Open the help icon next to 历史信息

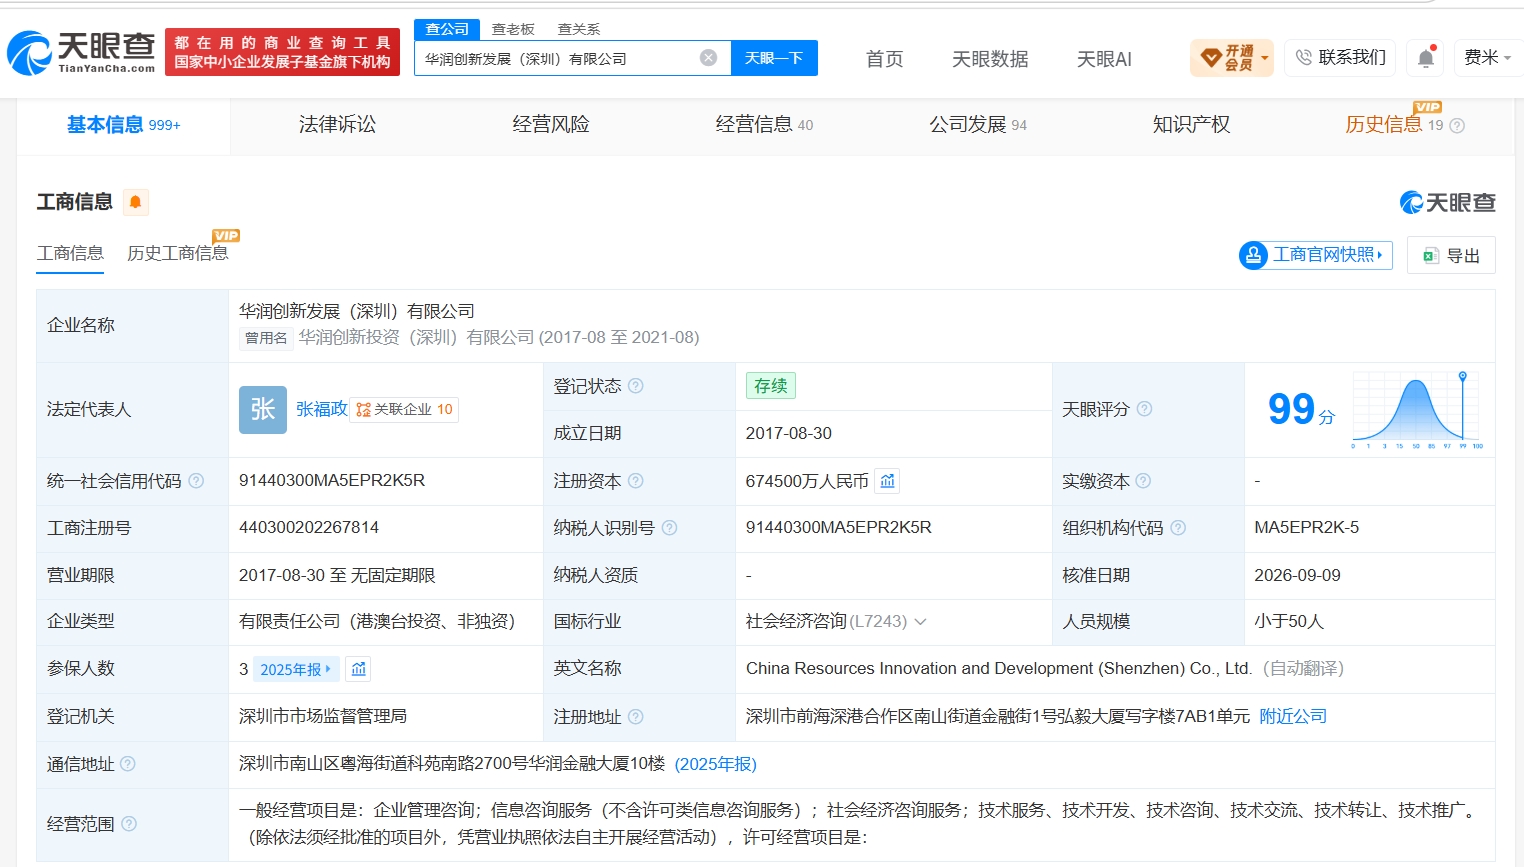click(x=1457, y=126)
